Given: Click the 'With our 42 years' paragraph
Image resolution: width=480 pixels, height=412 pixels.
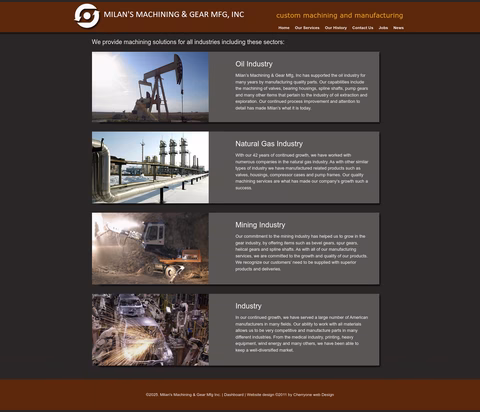Looking at the screenshot, I should click(x=302, y=171).
